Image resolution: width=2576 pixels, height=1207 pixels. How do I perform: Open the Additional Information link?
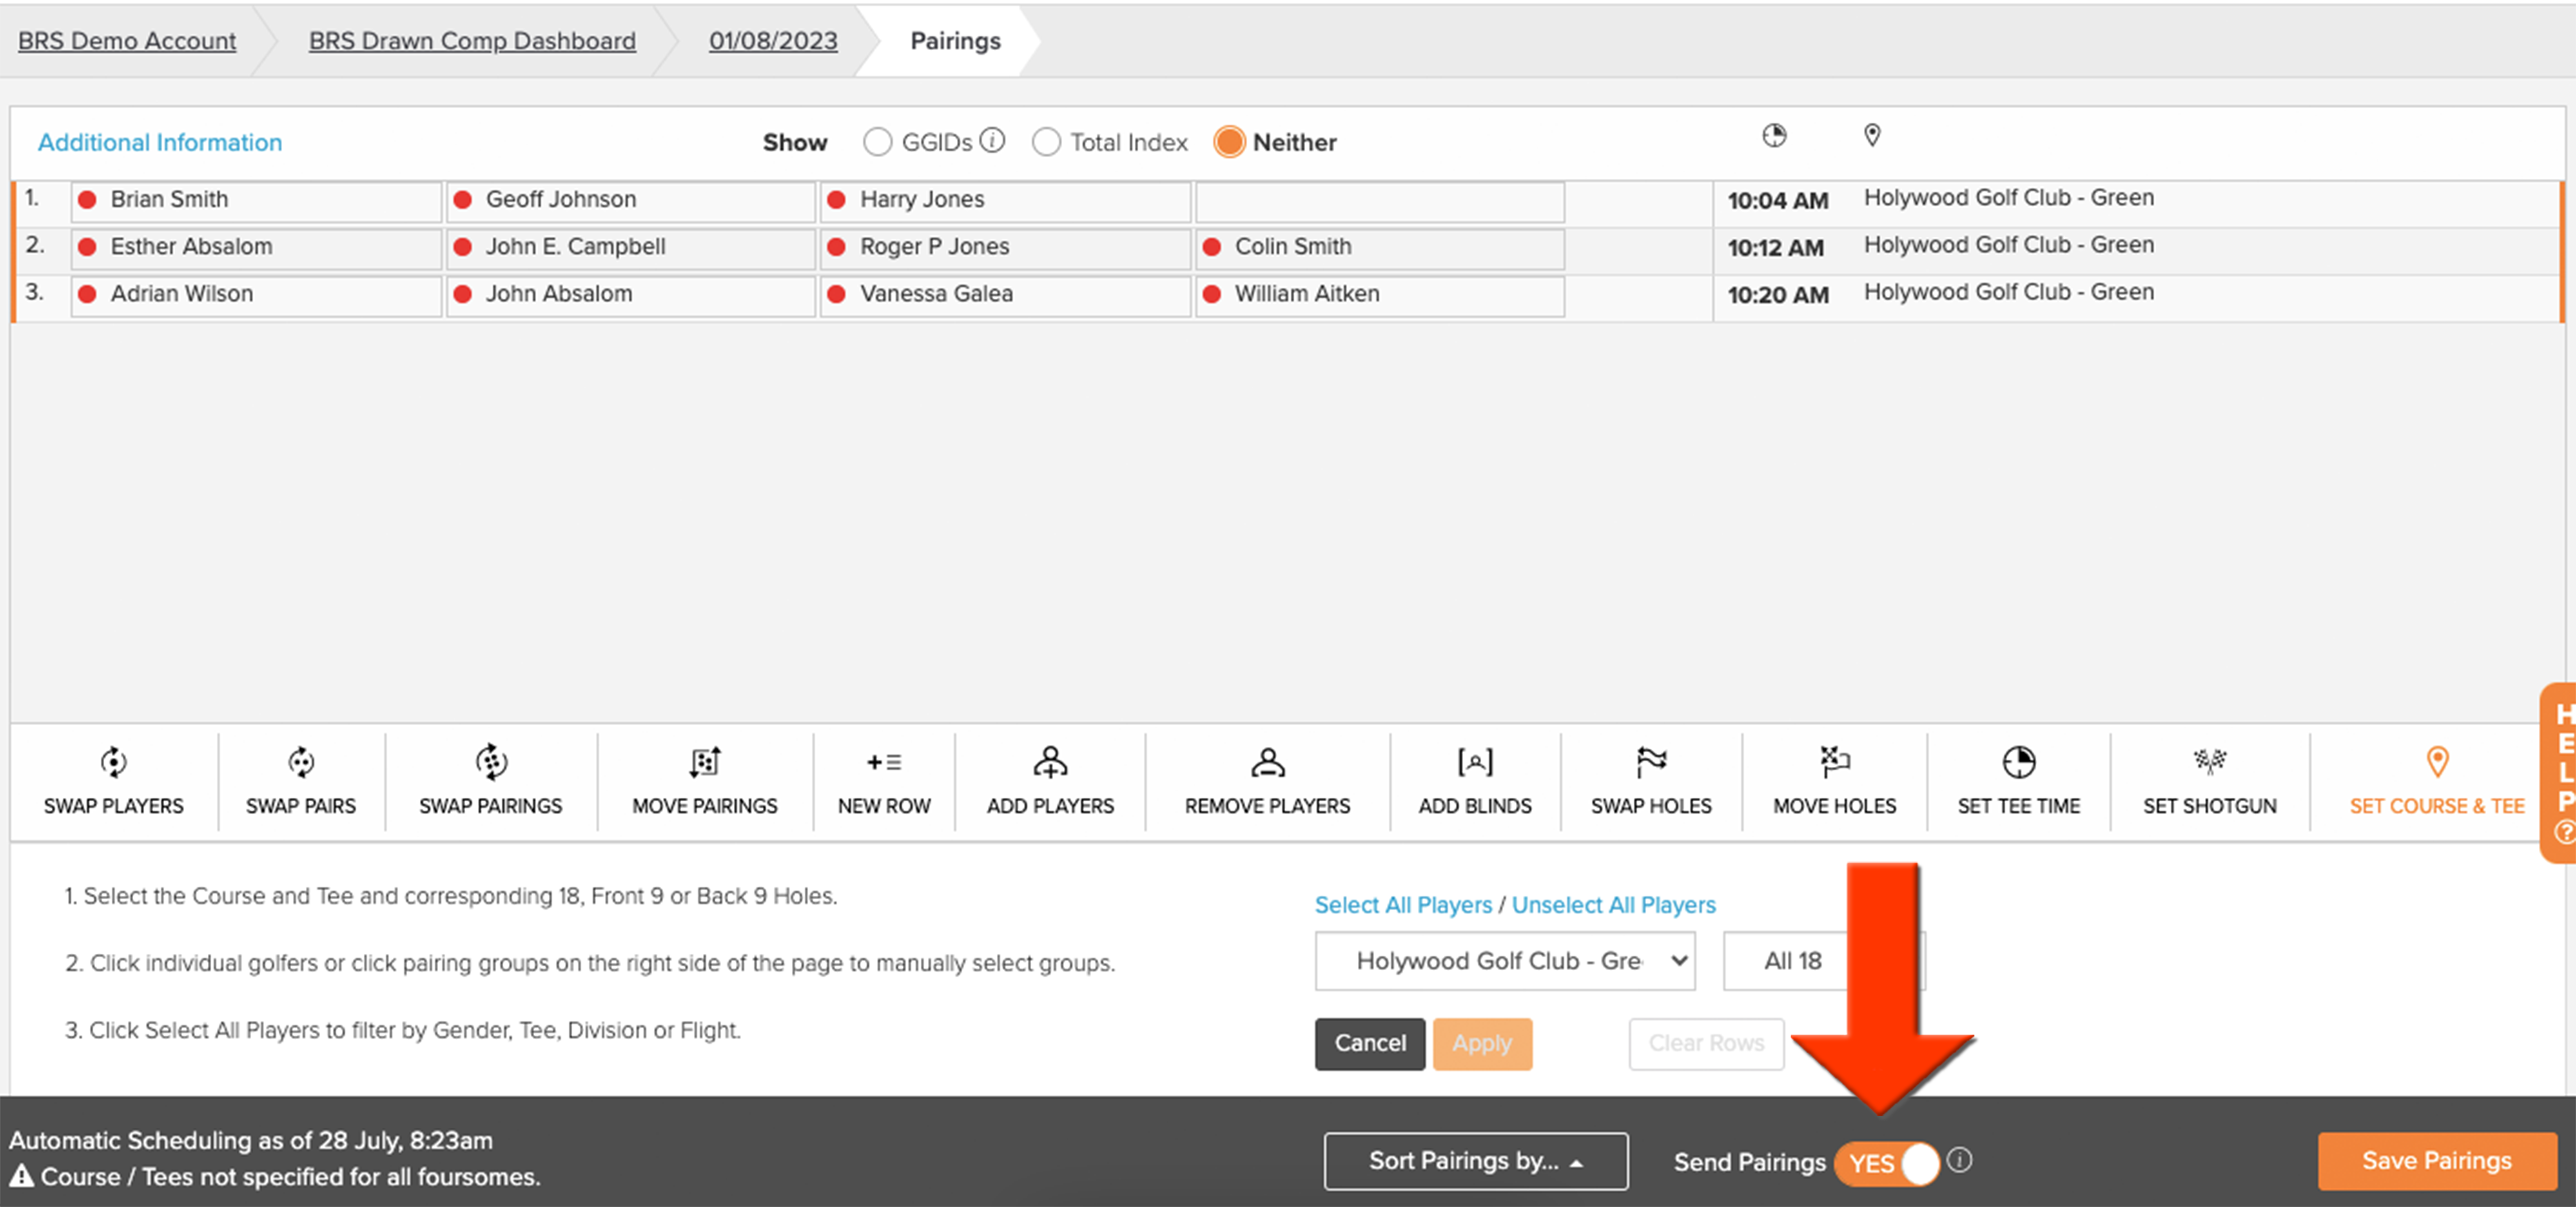click(160, 143)
